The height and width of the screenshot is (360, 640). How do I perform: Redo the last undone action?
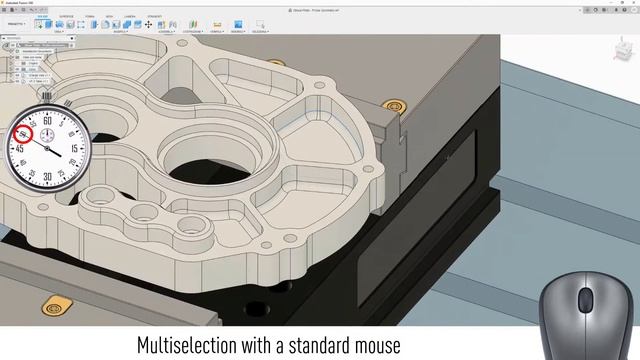tap(42, 10)
